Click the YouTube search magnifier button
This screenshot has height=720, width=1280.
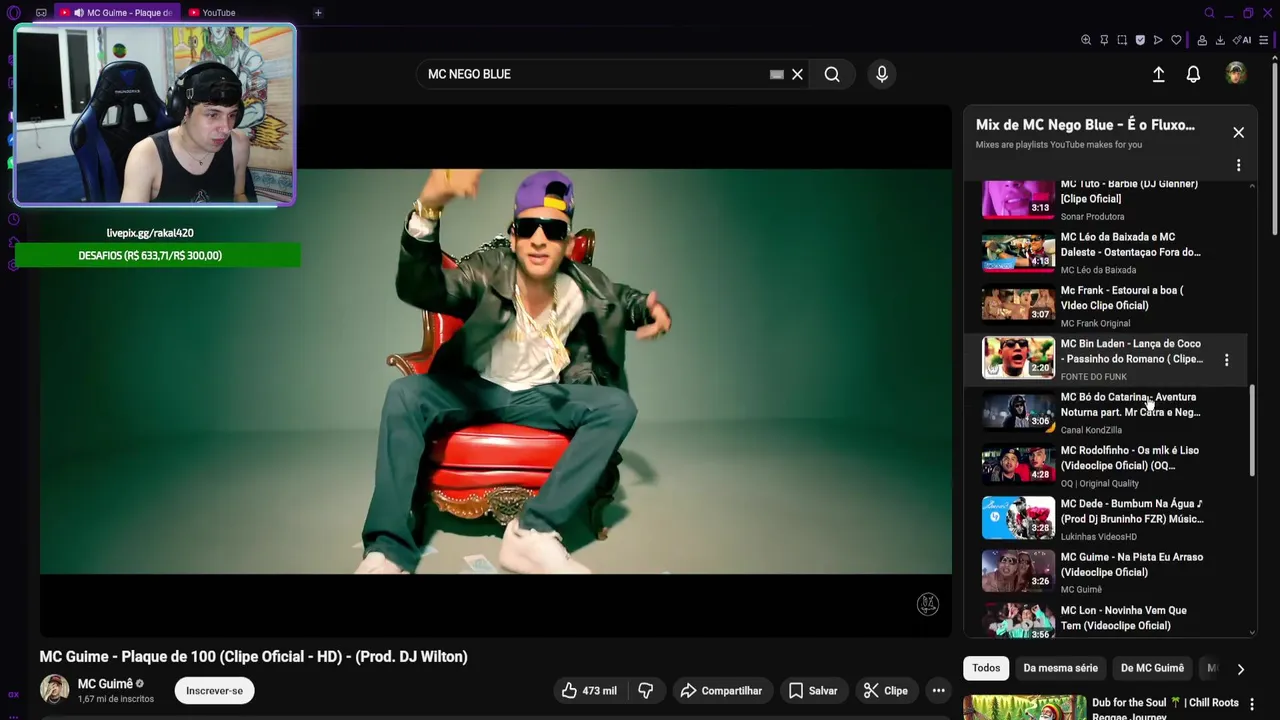(x=832, y=74)
